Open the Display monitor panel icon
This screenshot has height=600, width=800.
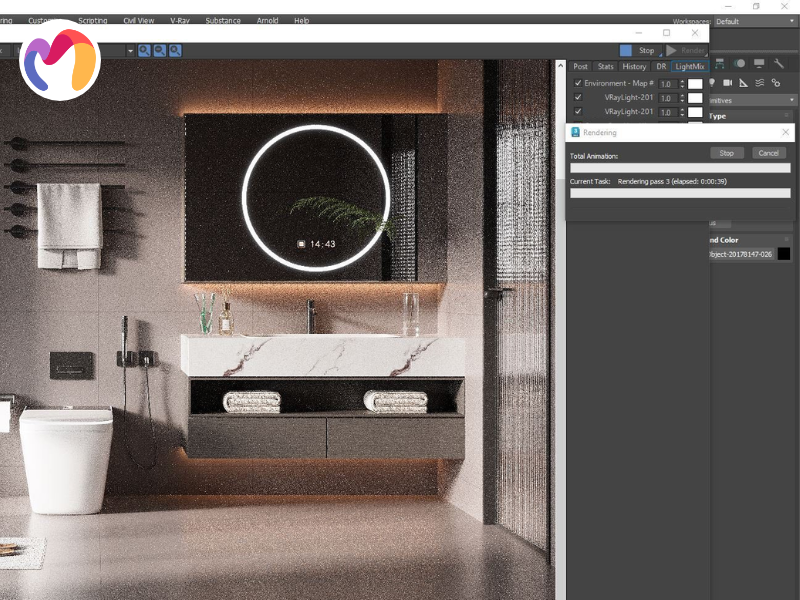759,64
